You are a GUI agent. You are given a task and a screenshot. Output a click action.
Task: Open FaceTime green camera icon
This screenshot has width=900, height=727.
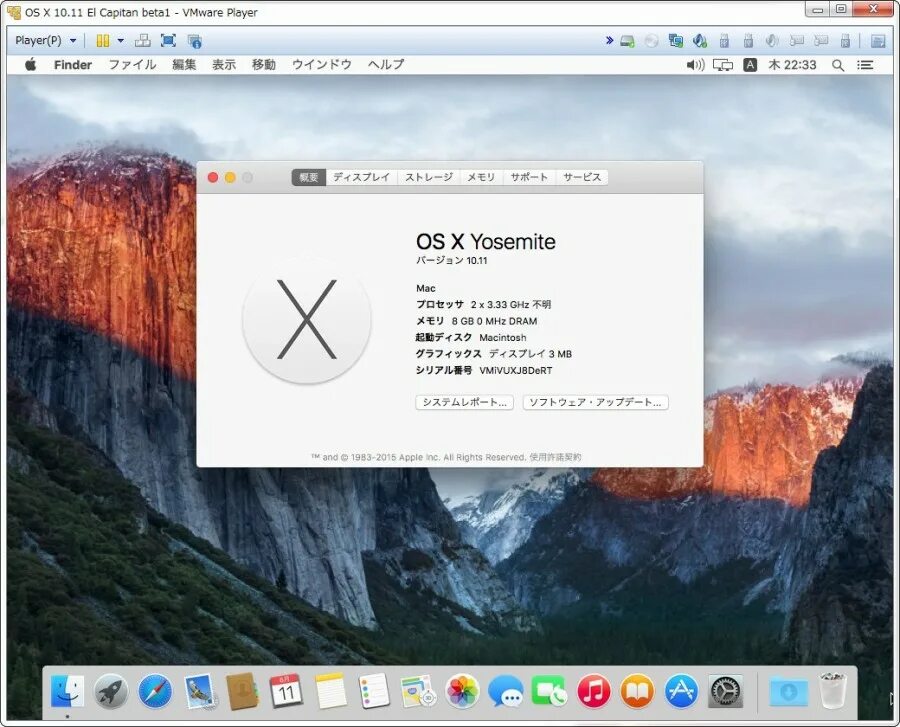point(549,691)
